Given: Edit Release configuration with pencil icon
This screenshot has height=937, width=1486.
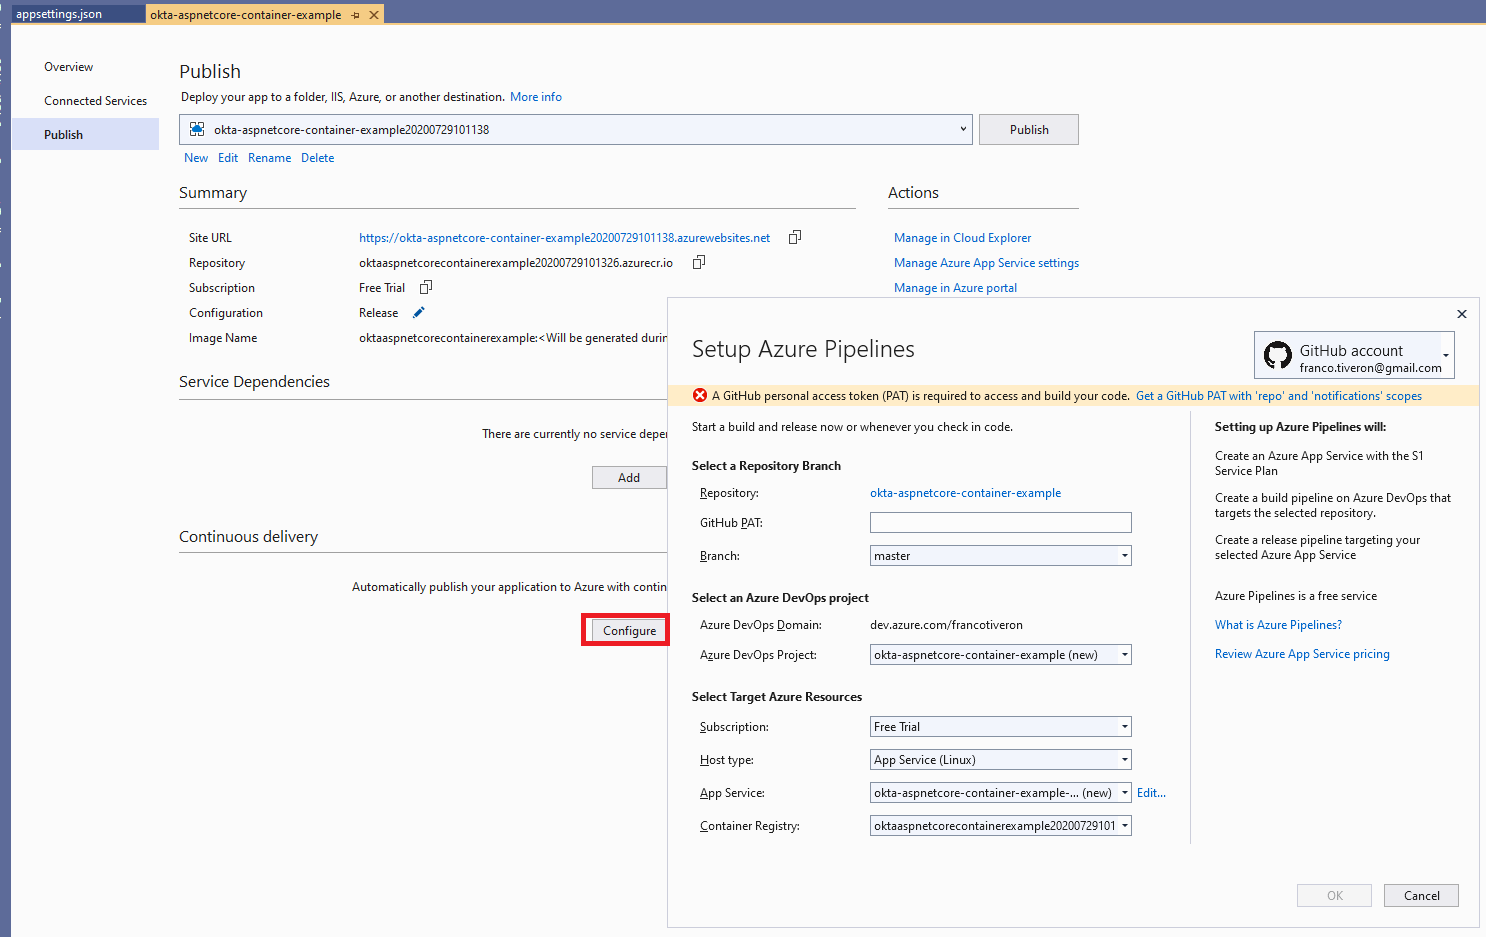Looking at the screenshot, I should tap(419, 312).
